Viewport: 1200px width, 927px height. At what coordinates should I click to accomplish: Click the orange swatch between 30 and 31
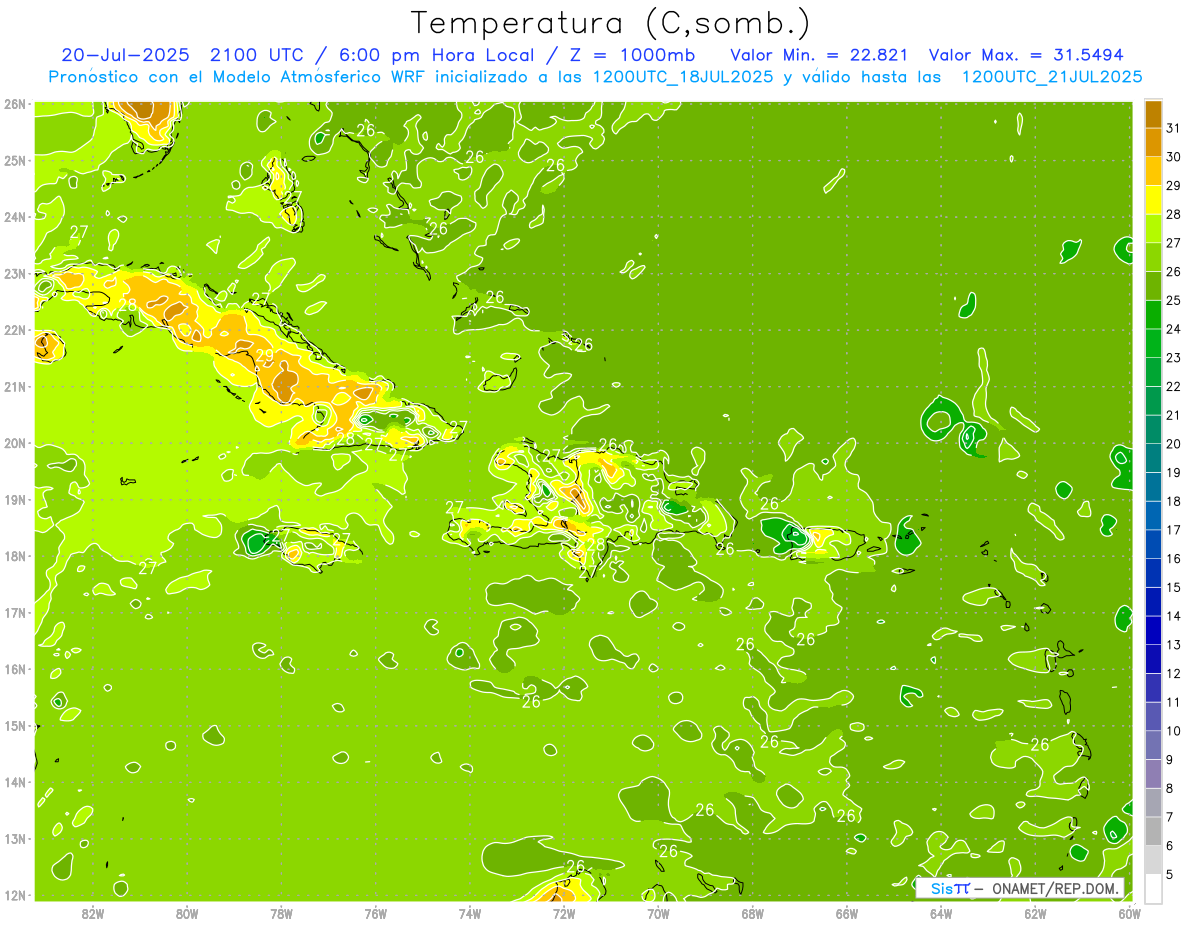click(1153, 143)
